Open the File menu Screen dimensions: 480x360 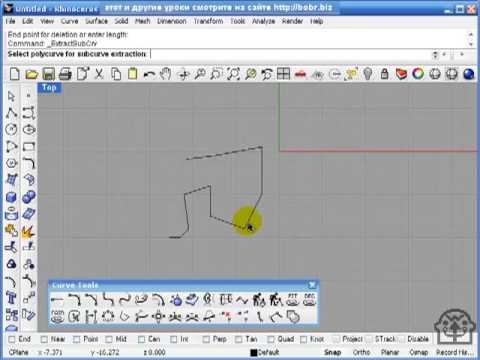click(x=10, y=21)
